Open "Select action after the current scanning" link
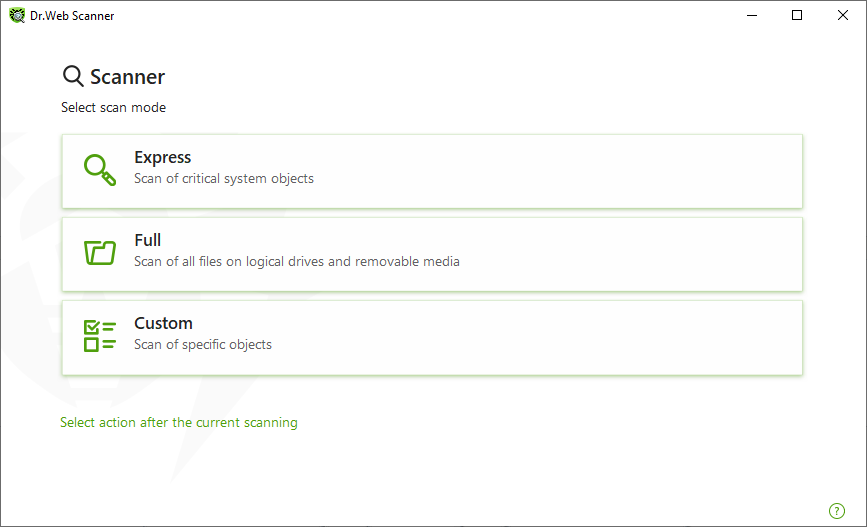Screen dimensions: 867x527 179,422
